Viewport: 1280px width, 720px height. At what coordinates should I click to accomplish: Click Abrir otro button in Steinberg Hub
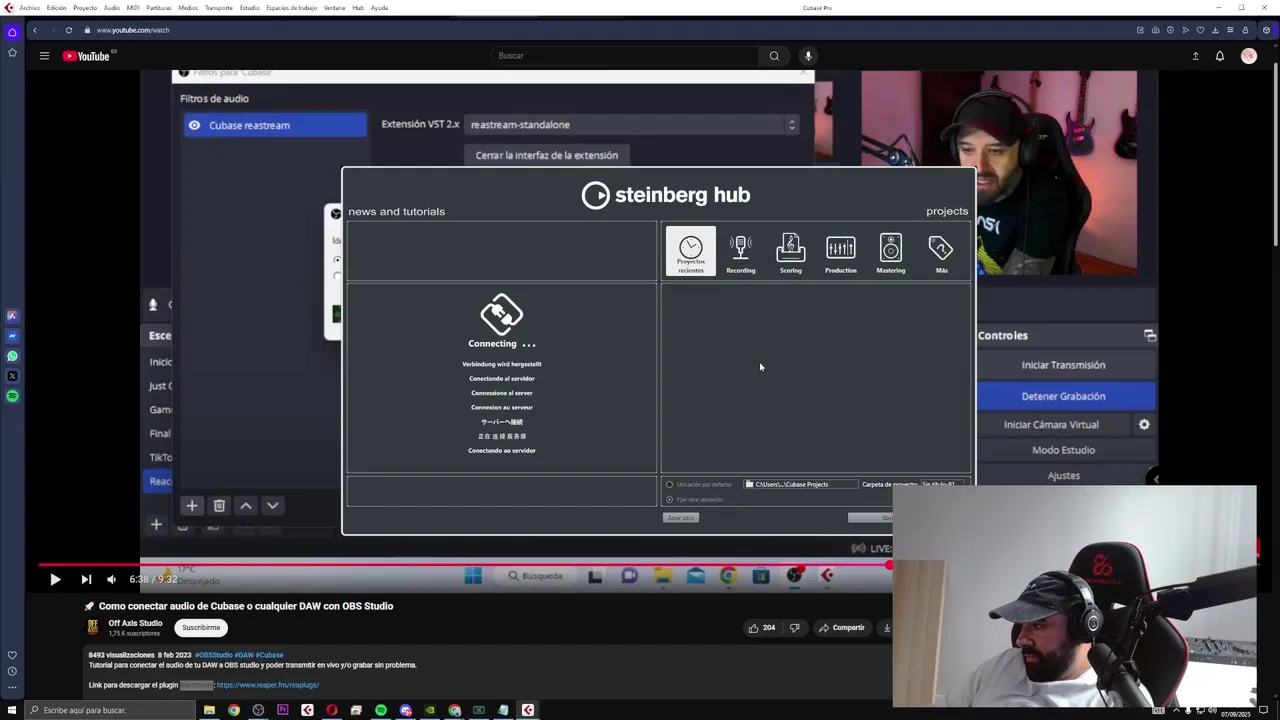(x=681, y=518)
